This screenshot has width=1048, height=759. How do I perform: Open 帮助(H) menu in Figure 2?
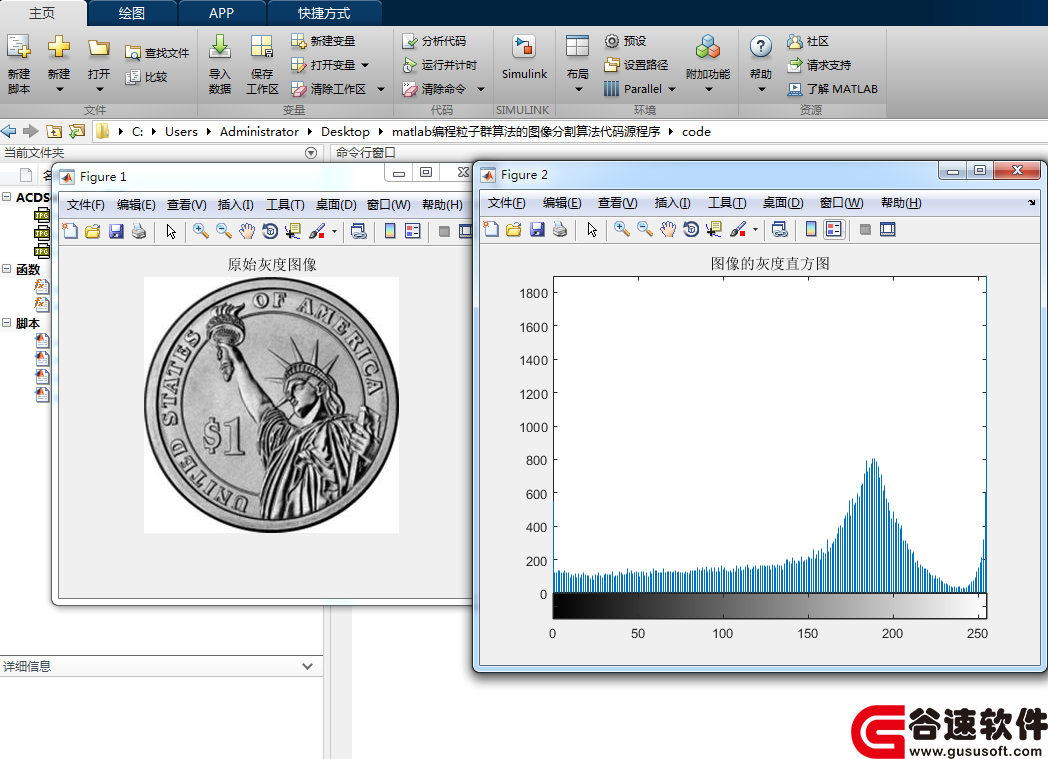point(901,203)
